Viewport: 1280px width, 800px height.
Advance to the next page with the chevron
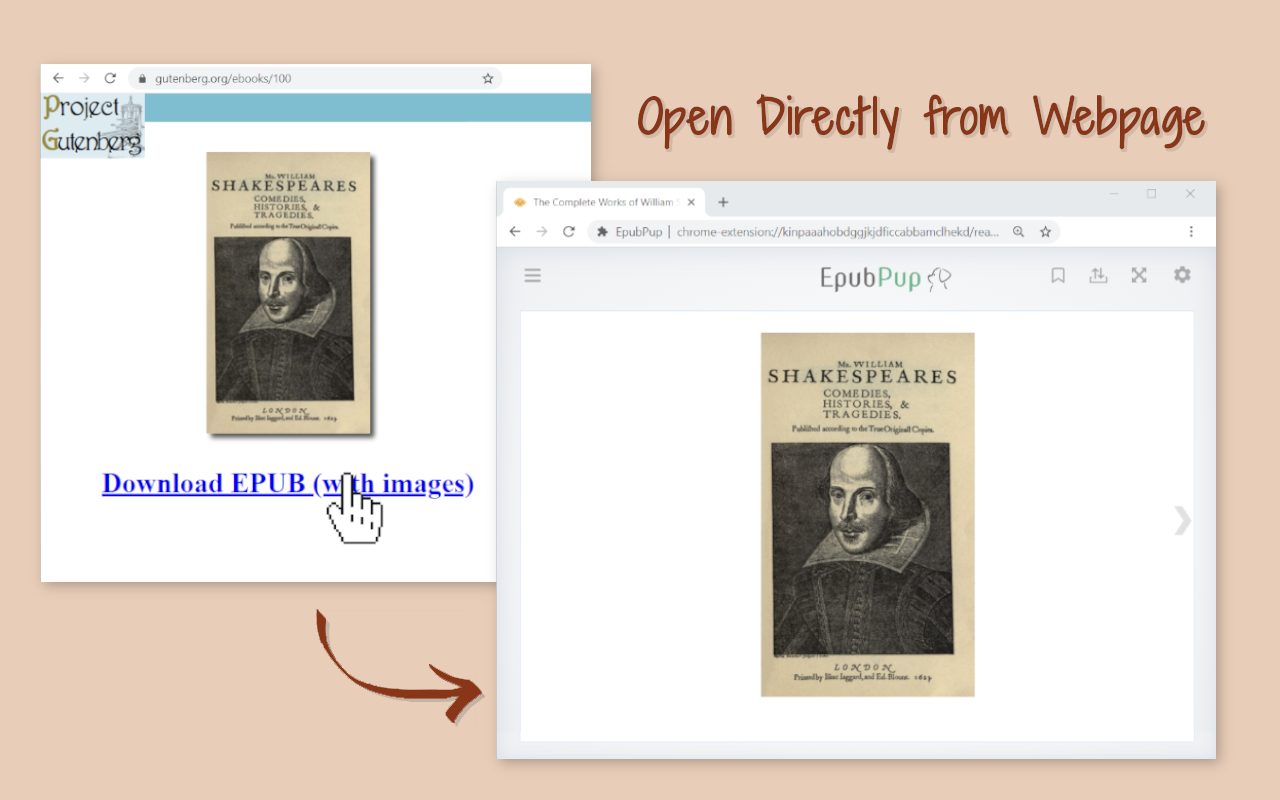tap(1182, 520)
